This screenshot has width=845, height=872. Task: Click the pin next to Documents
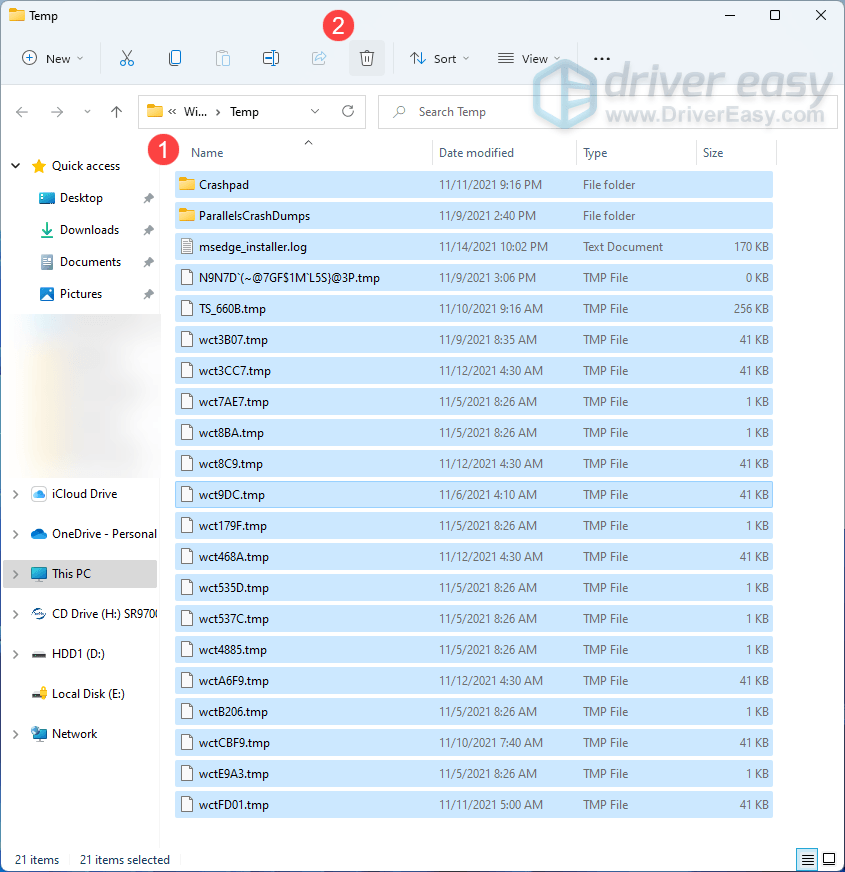[149, 262]
